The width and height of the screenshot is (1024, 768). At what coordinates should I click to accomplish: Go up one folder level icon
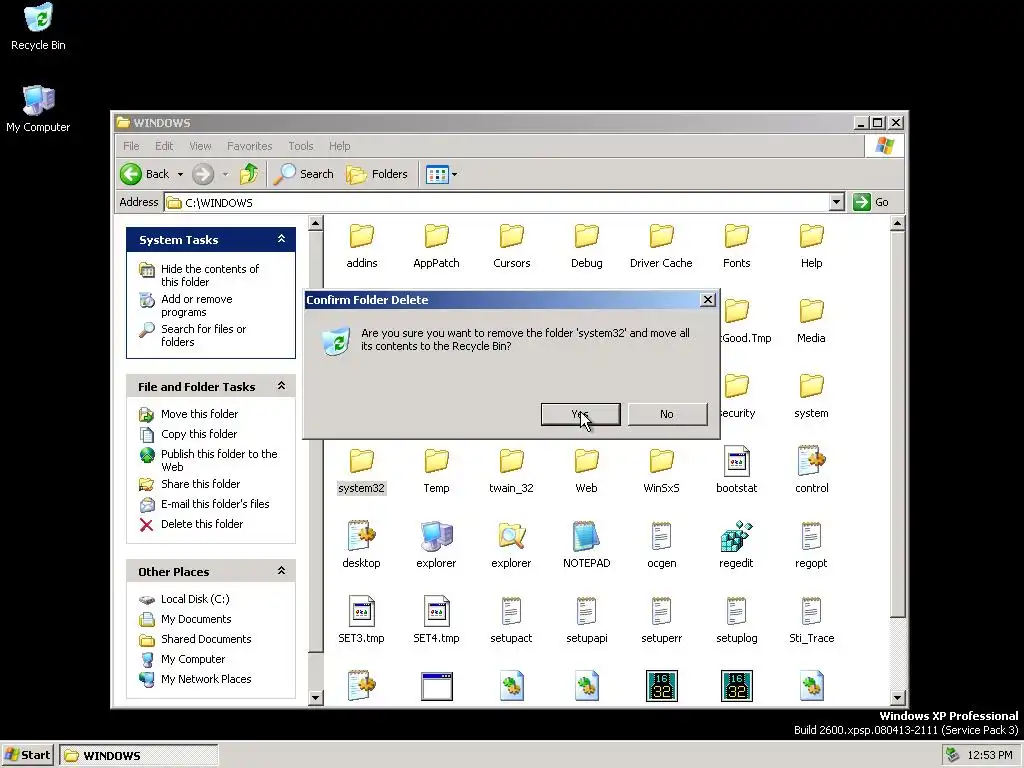tap(249, 174)
